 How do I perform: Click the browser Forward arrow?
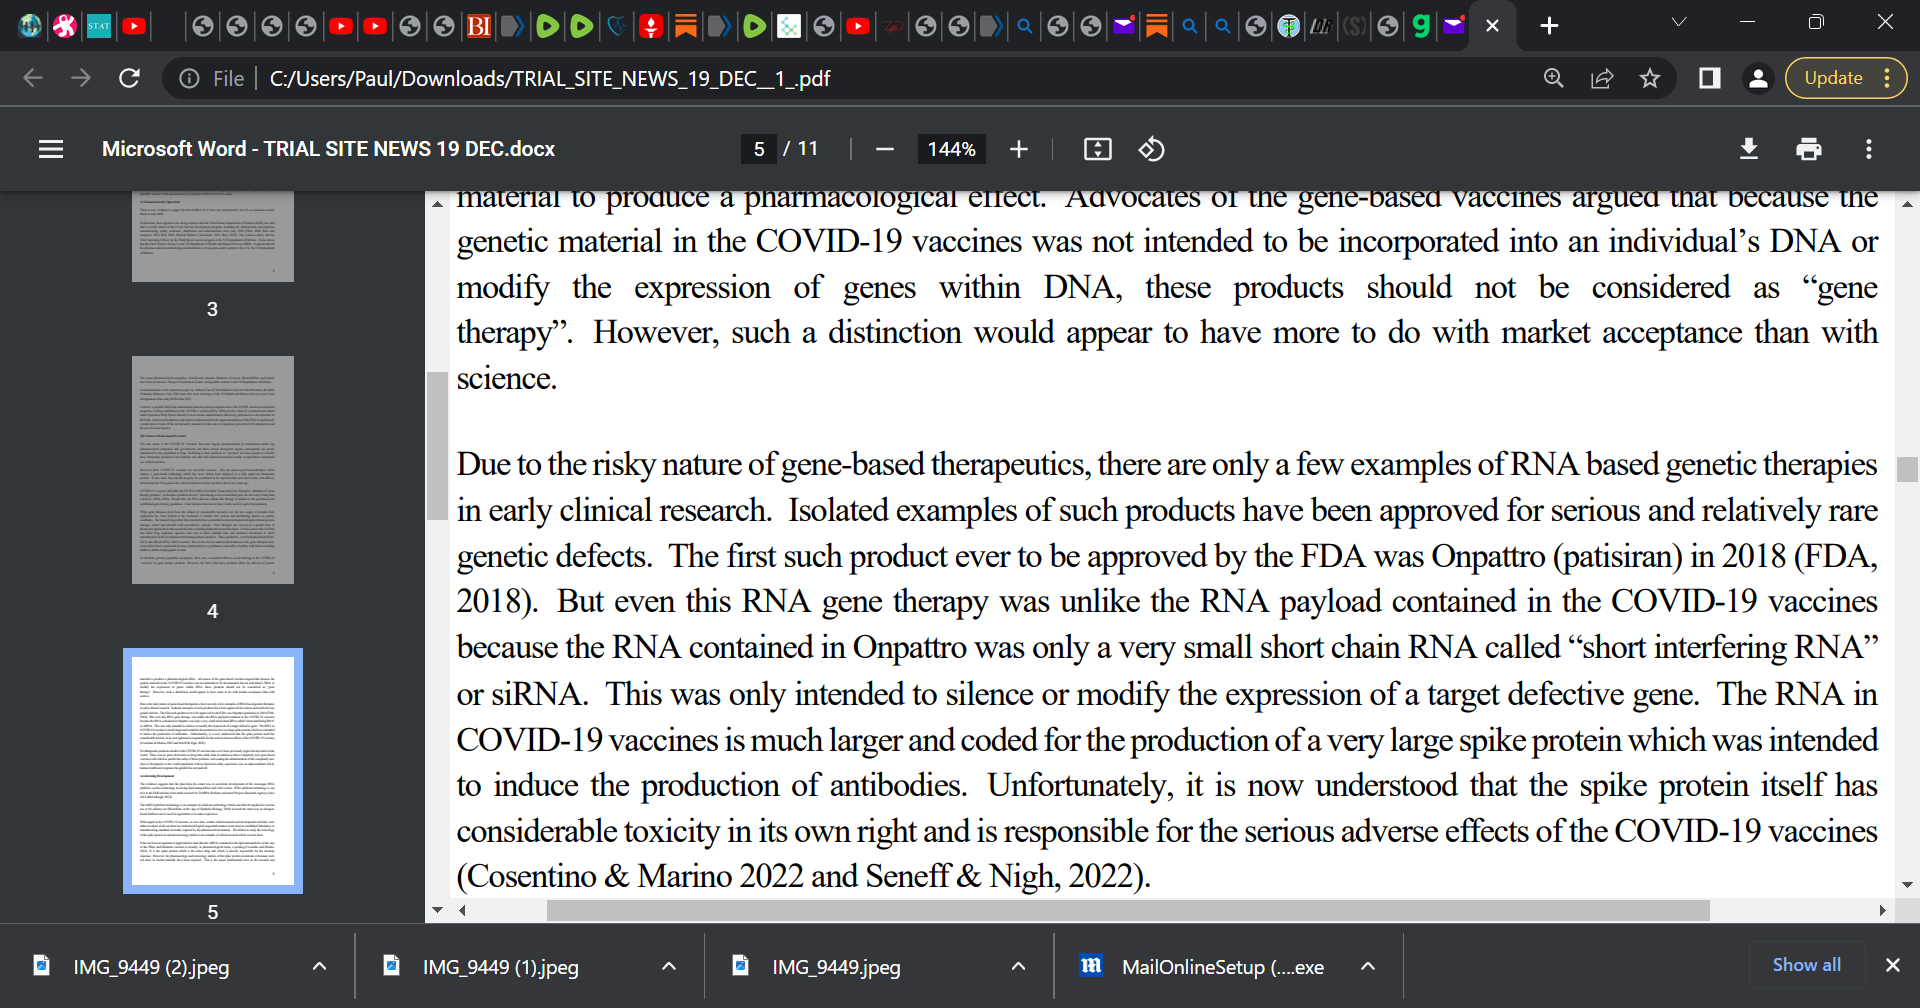coord(81,78)
